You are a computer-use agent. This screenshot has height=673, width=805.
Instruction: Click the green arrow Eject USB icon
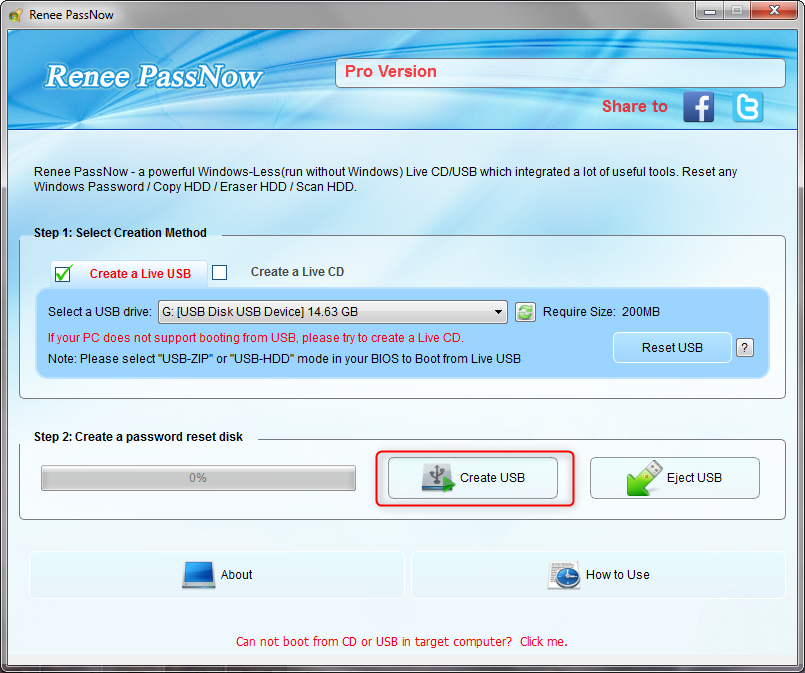pyautogui.click(x=643, y=477)
